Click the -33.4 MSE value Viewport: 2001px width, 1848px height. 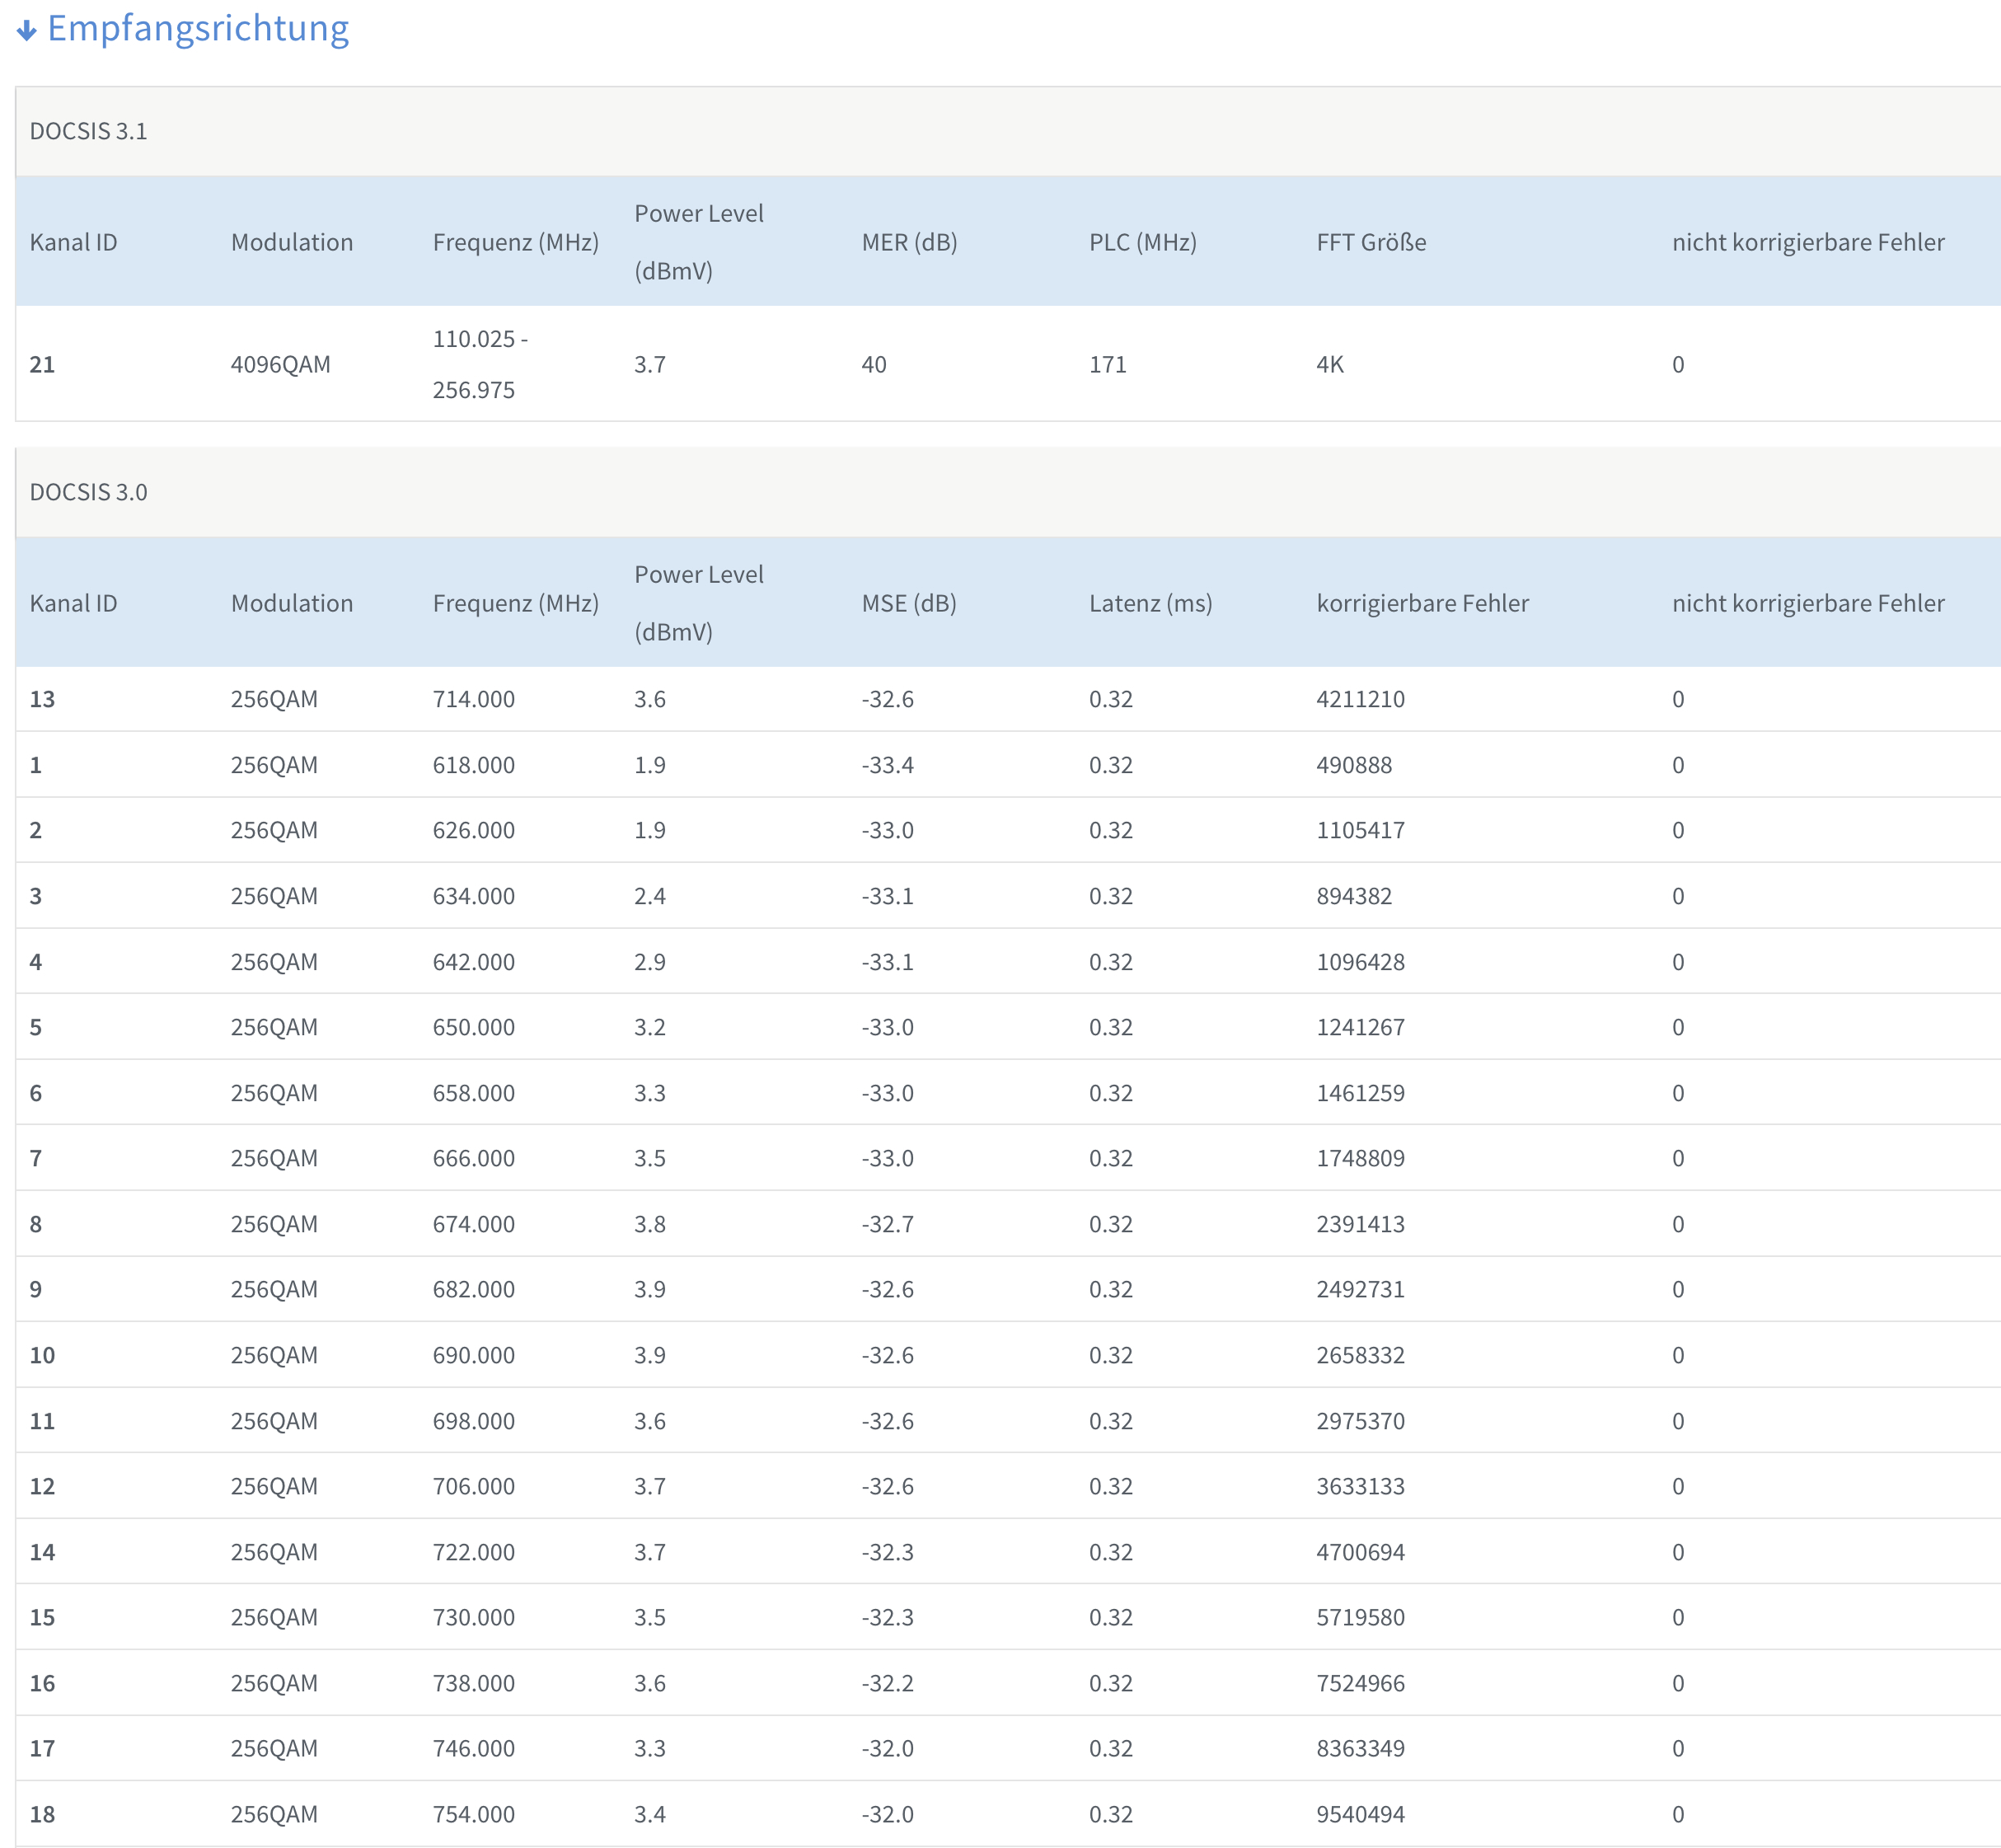[887, 765]
